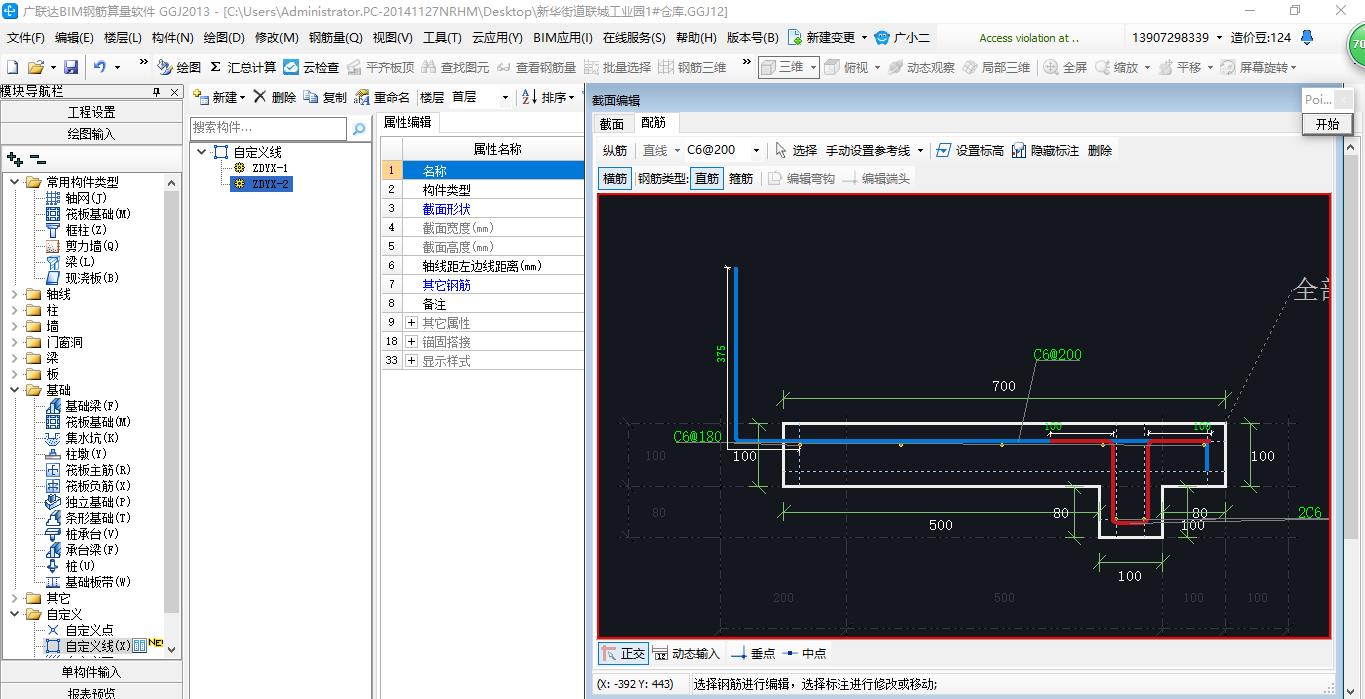Toggle 直筋 straight rebar type
Image resolution: width=1365 pixels, height=699 pixels.
pyautogui.click(x=707, y=178)
